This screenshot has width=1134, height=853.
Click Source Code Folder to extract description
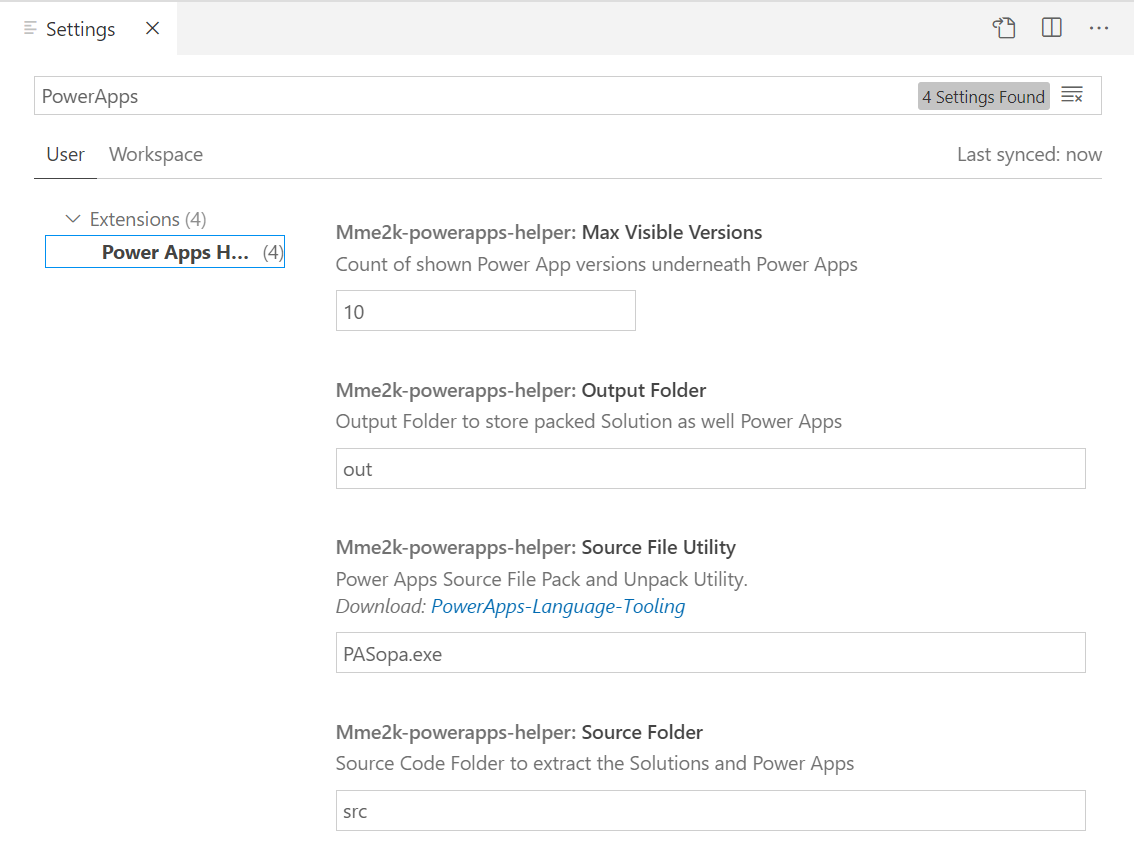tap(594, 763)
